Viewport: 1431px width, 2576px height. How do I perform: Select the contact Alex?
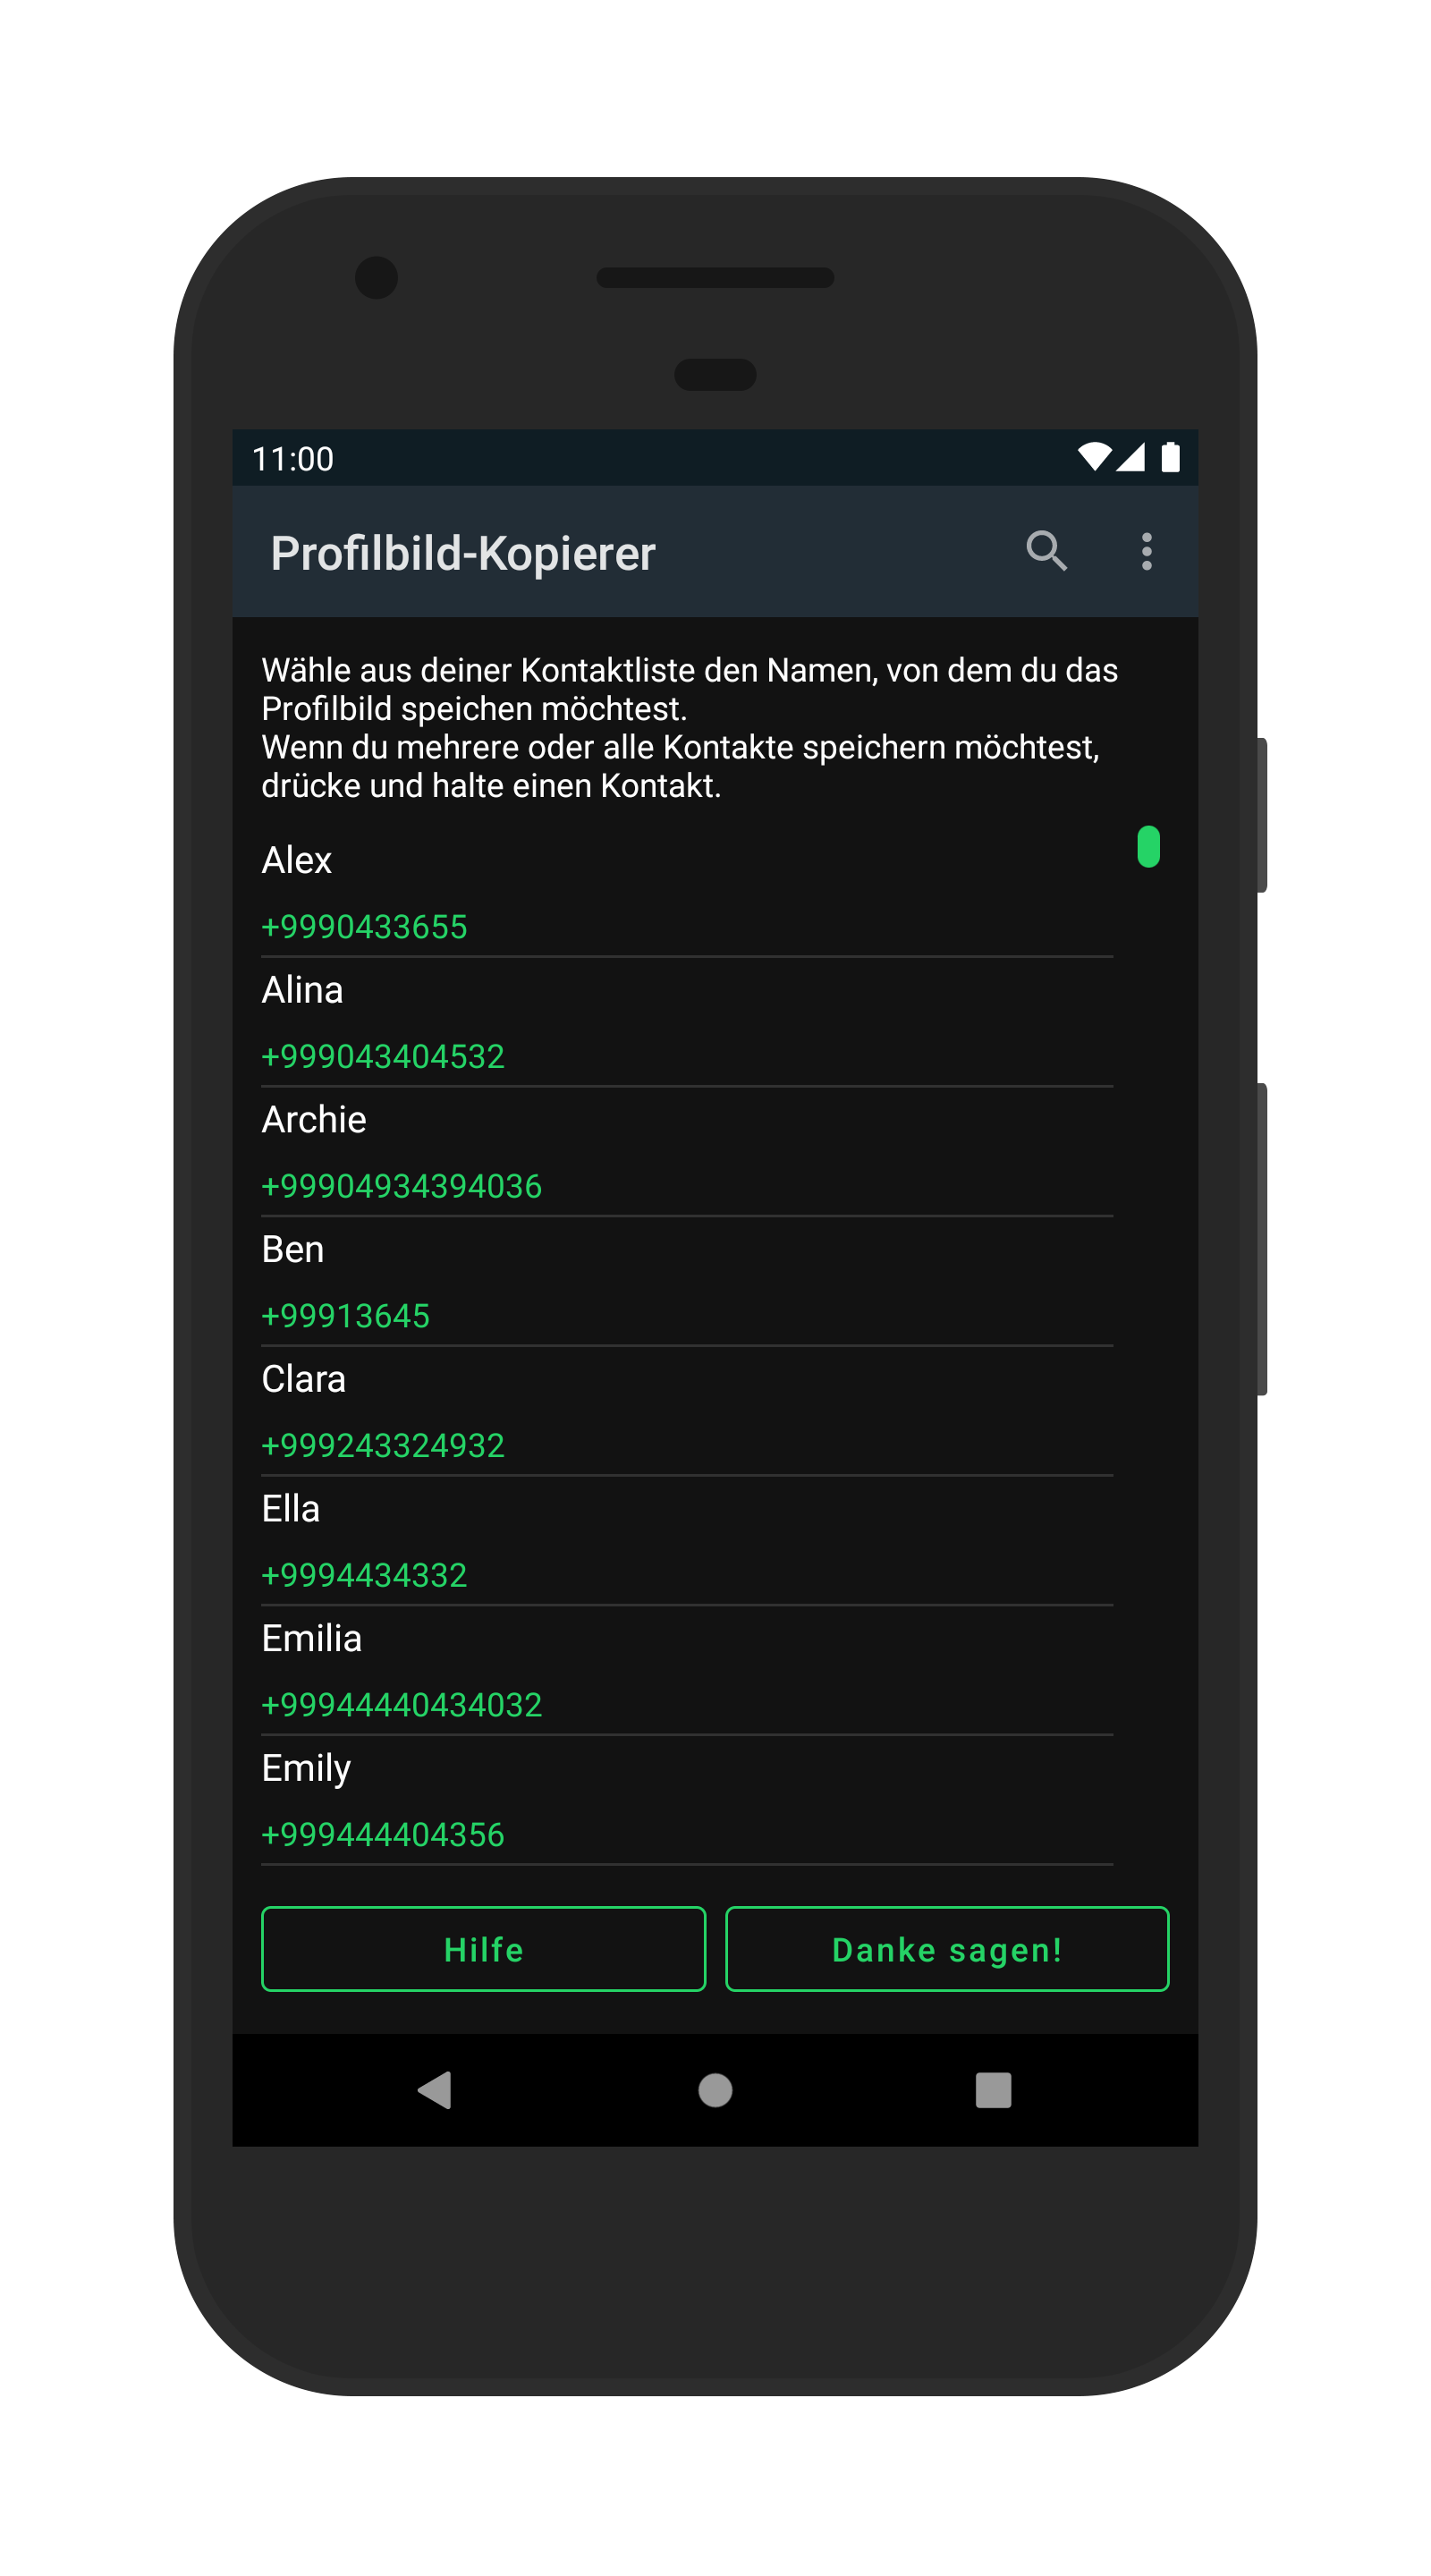coord(686,891)
